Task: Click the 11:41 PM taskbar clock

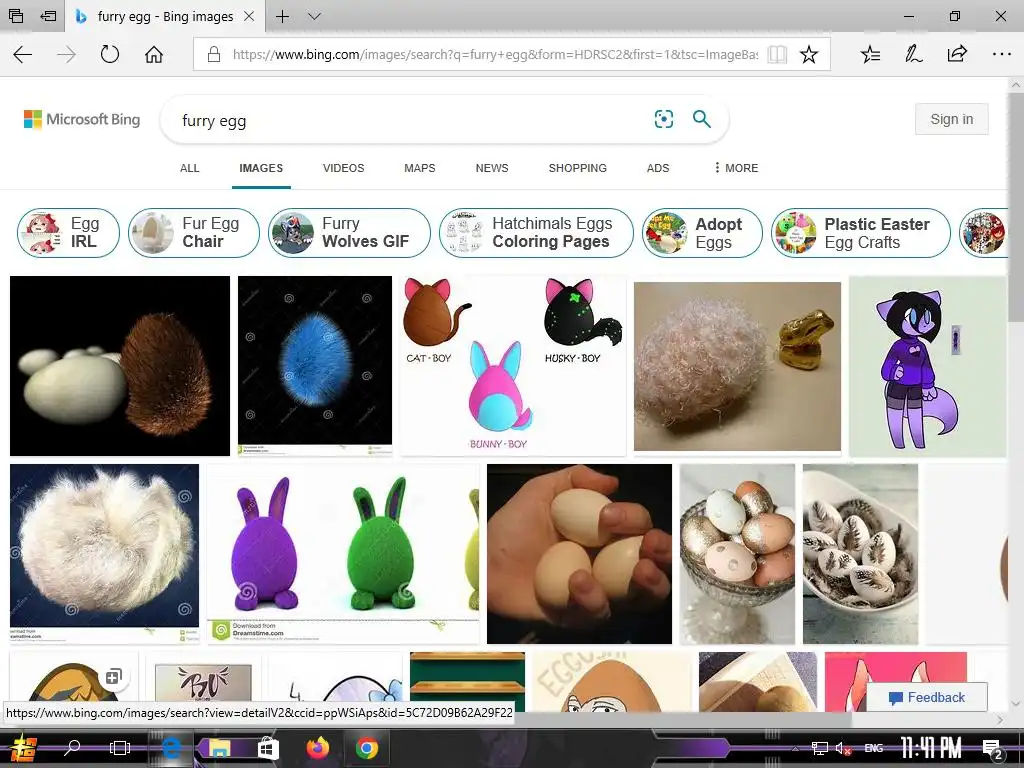Action: [931, 748]
